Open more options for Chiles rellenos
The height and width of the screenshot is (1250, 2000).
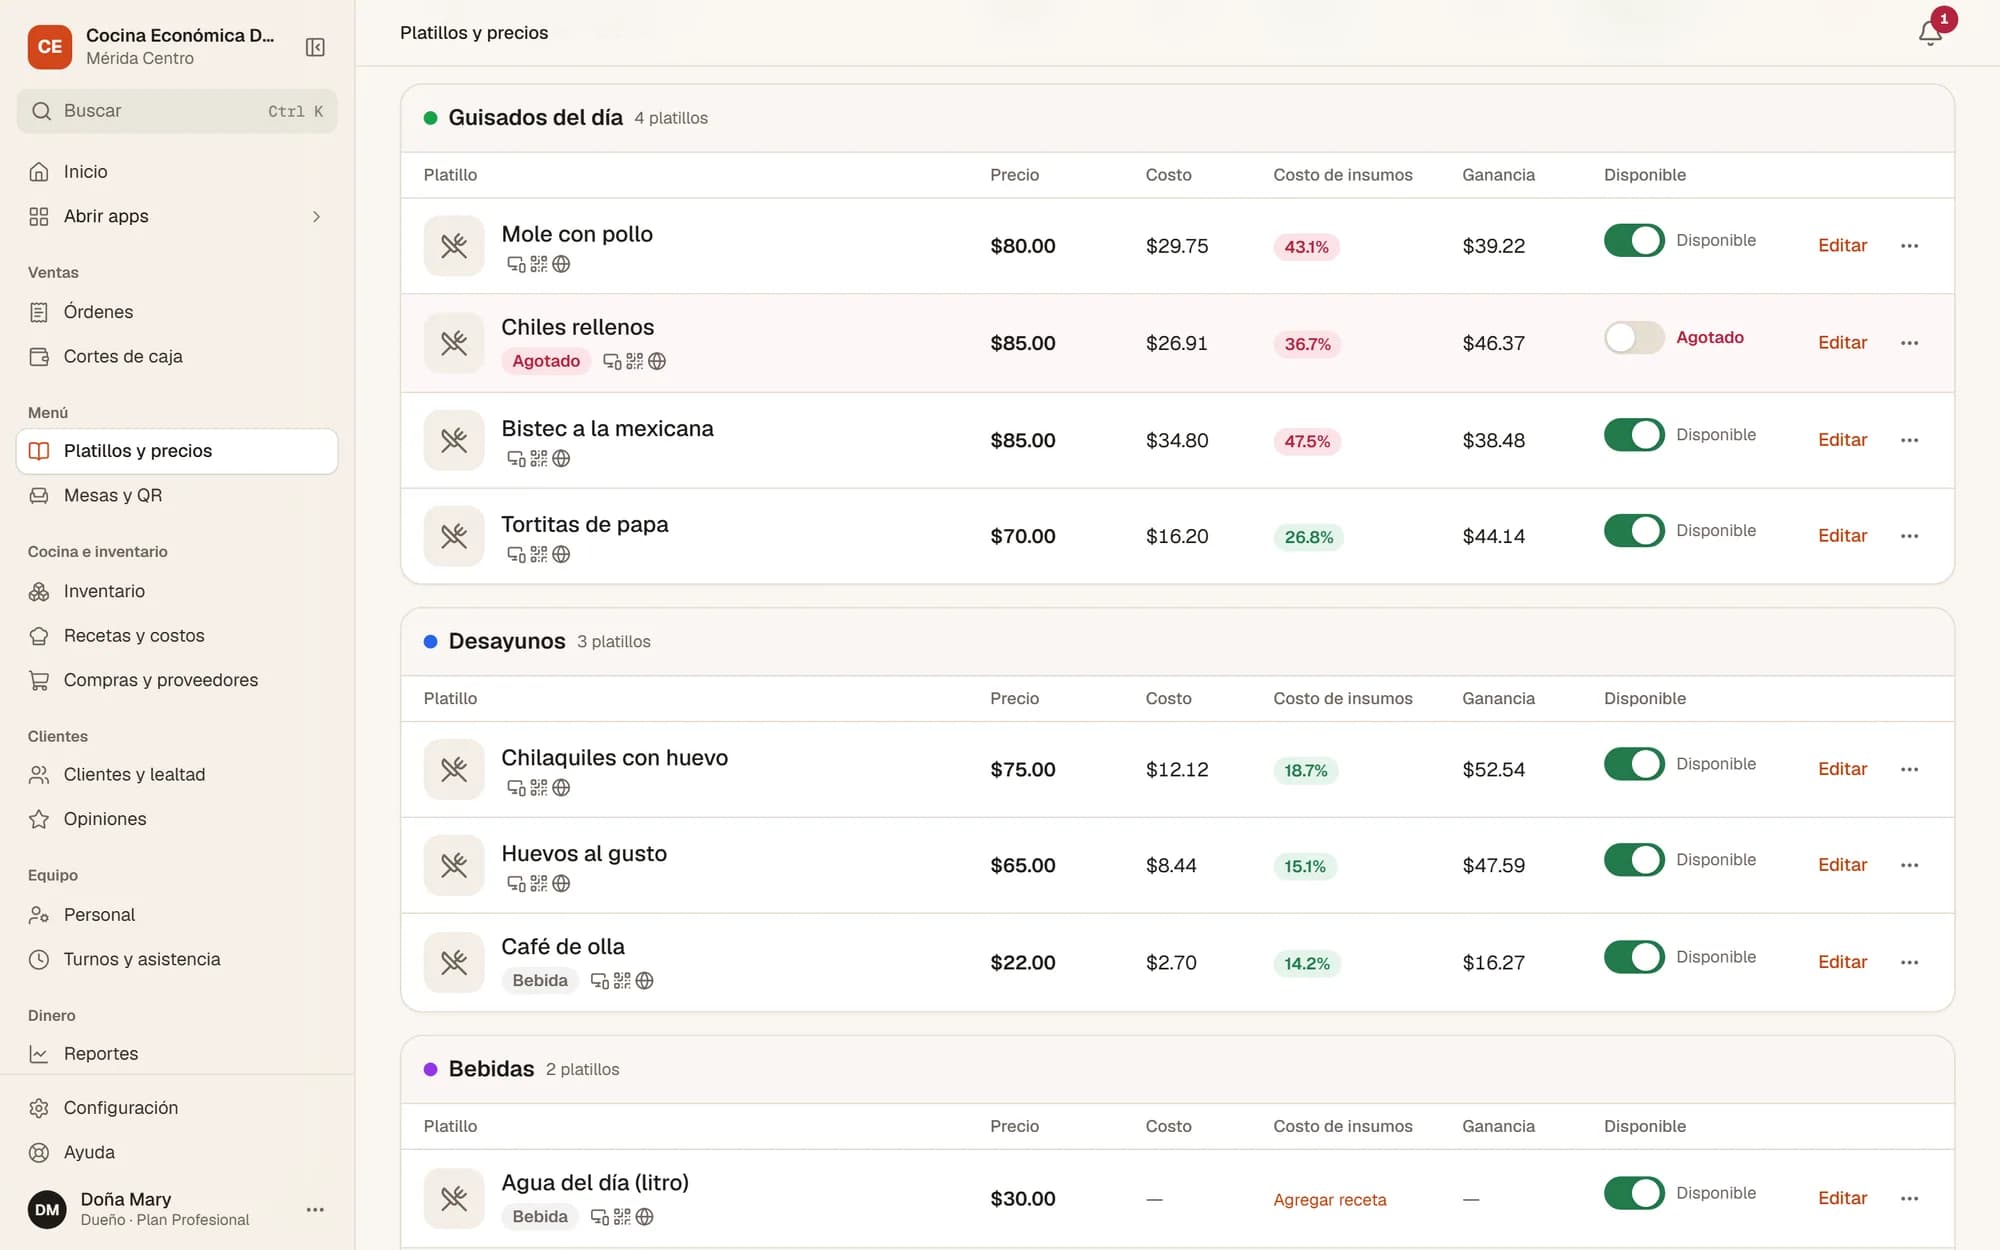click(1909, 343)
